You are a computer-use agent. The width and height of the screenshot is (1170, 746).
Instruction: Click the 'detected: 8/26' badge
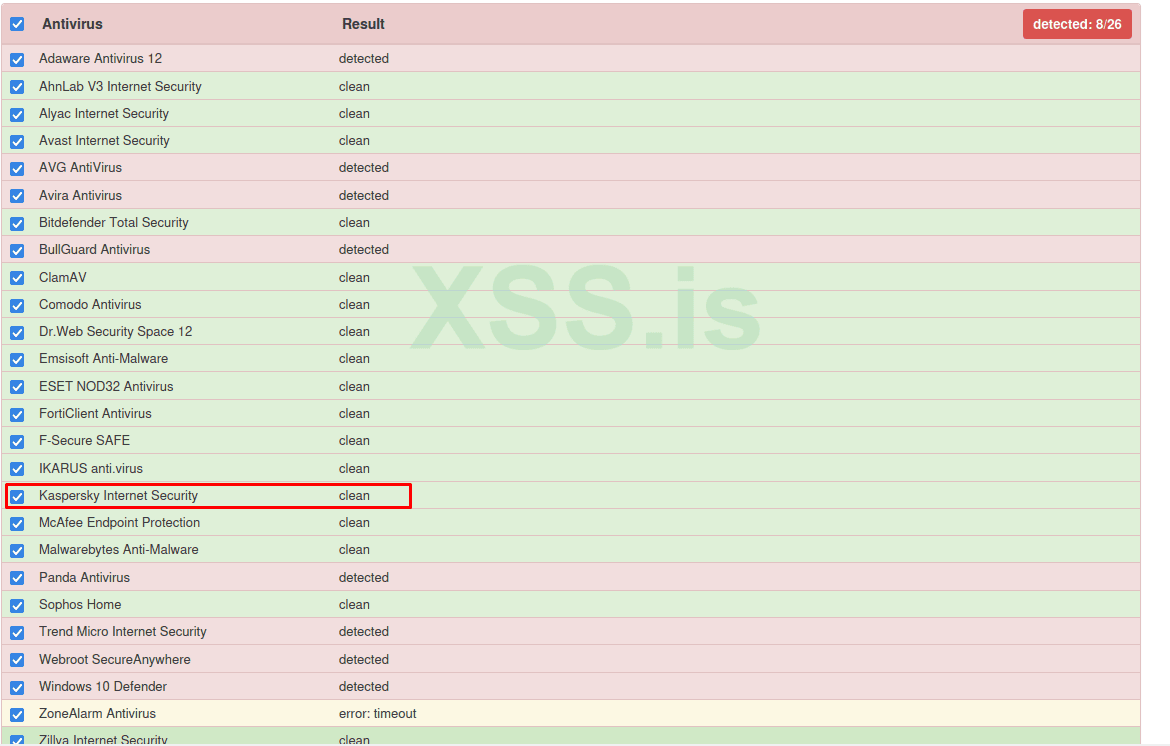click(x=1077, y=24)
